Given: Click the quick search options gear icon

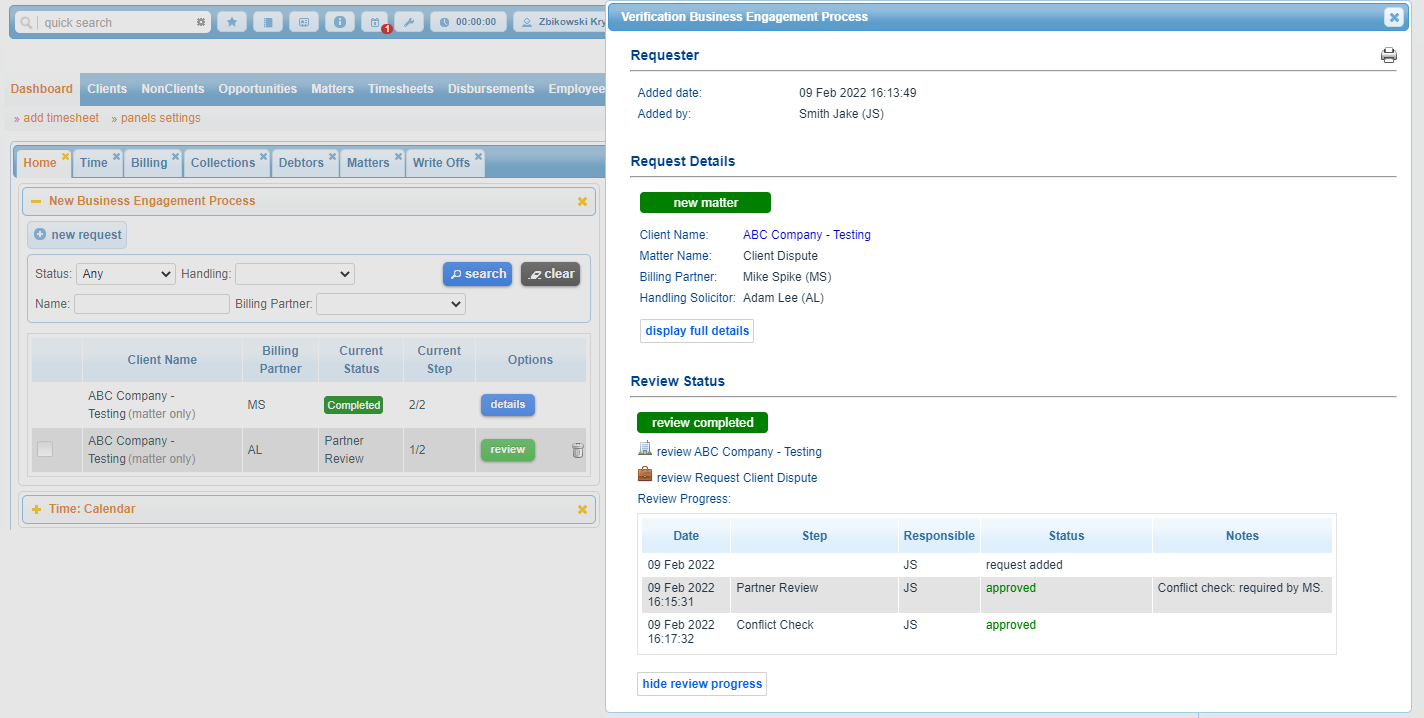Looking at the screenshot, I should coord(201,22).
